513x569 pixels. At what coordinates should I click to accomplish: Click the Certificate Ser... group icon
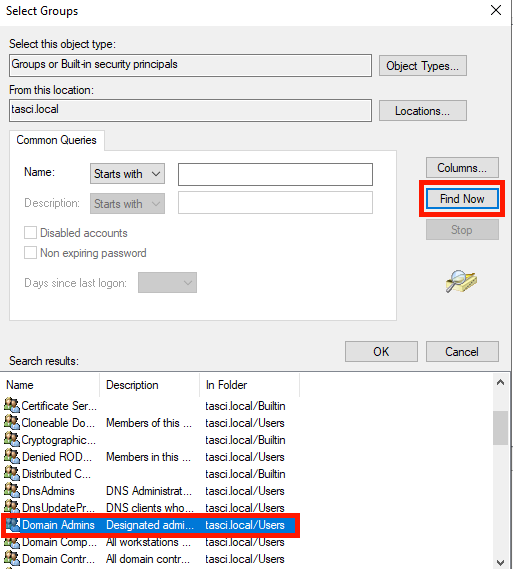click(12, 405)
